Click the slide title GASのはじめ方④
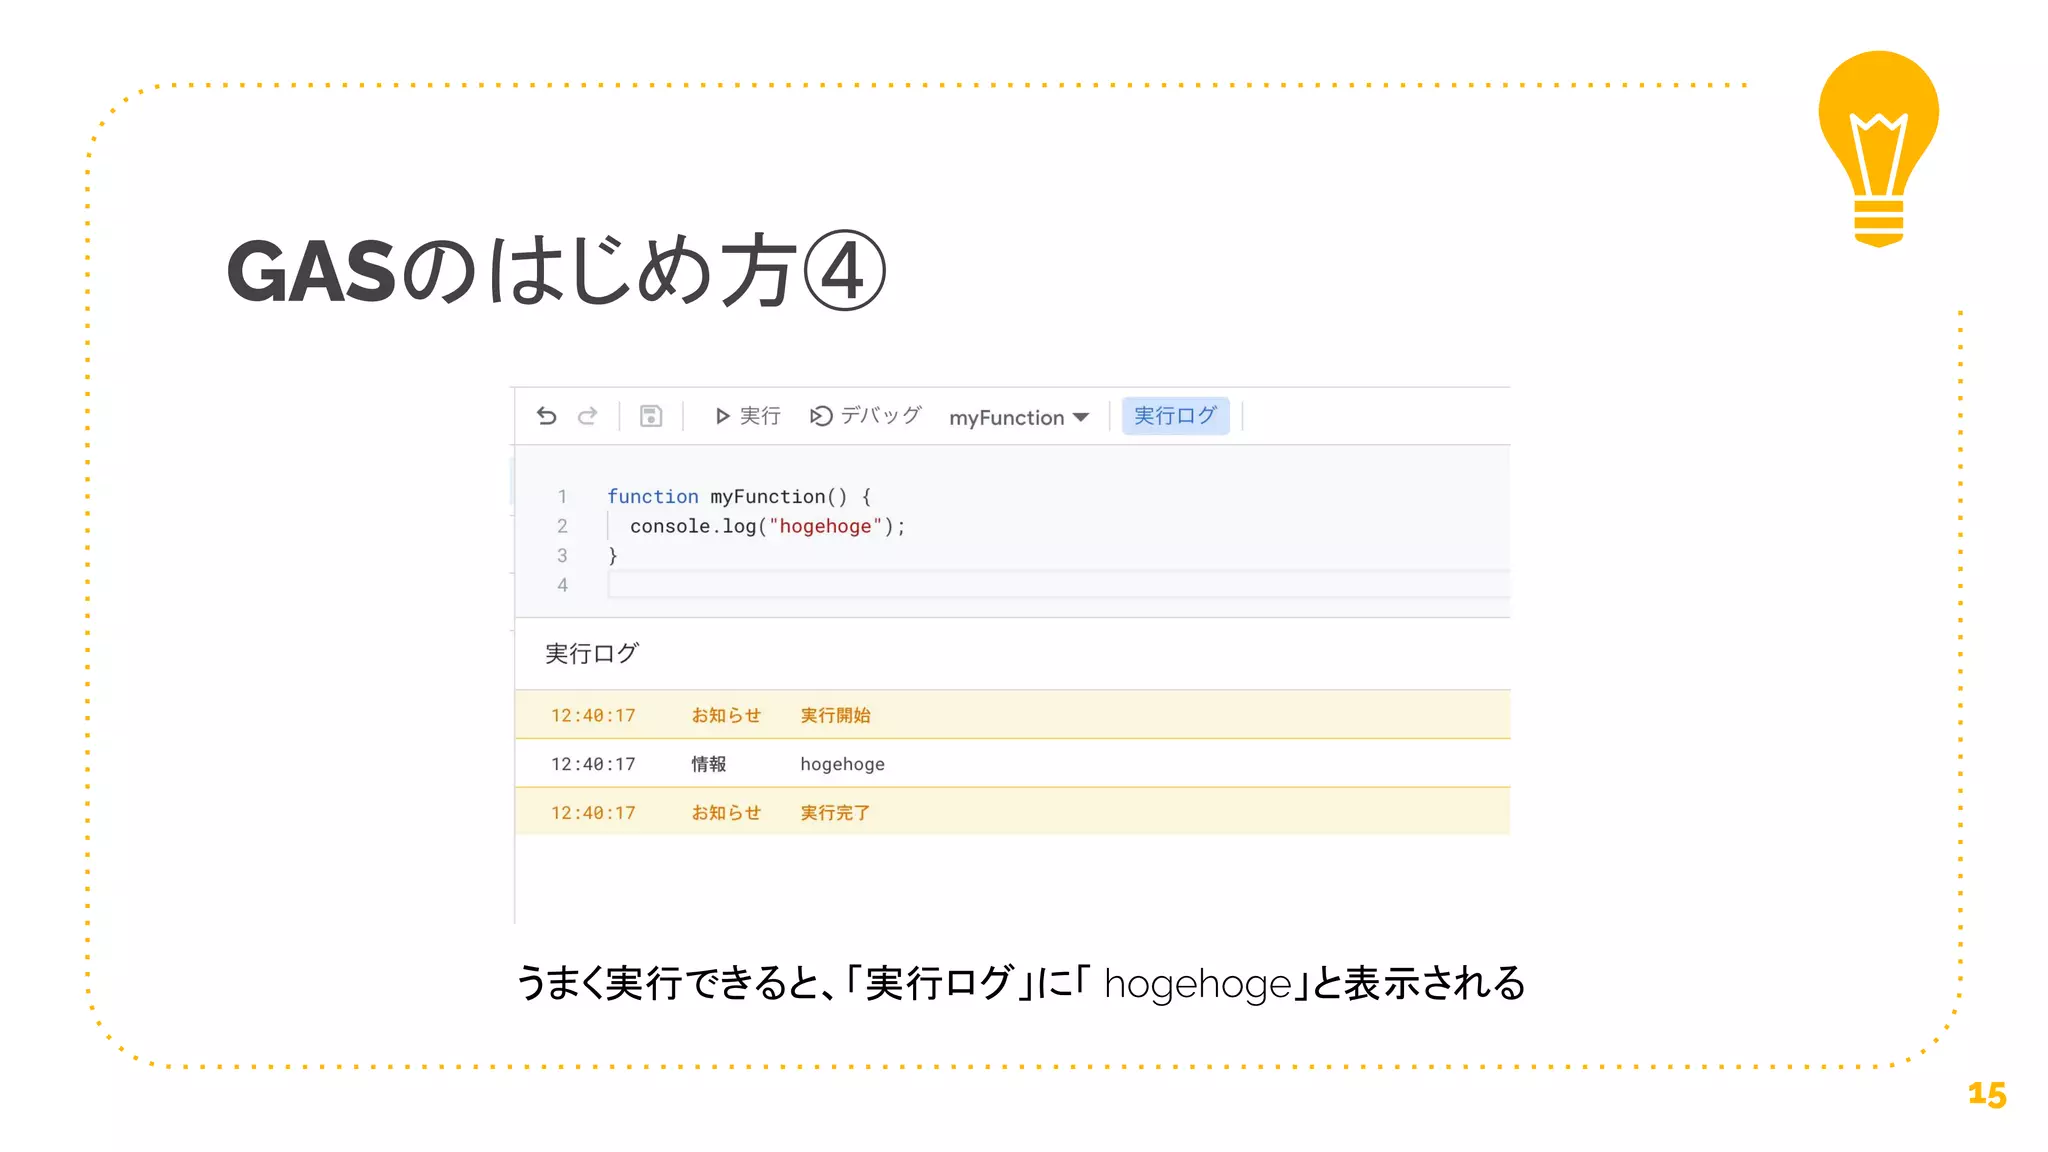 (x=556, y=271)
